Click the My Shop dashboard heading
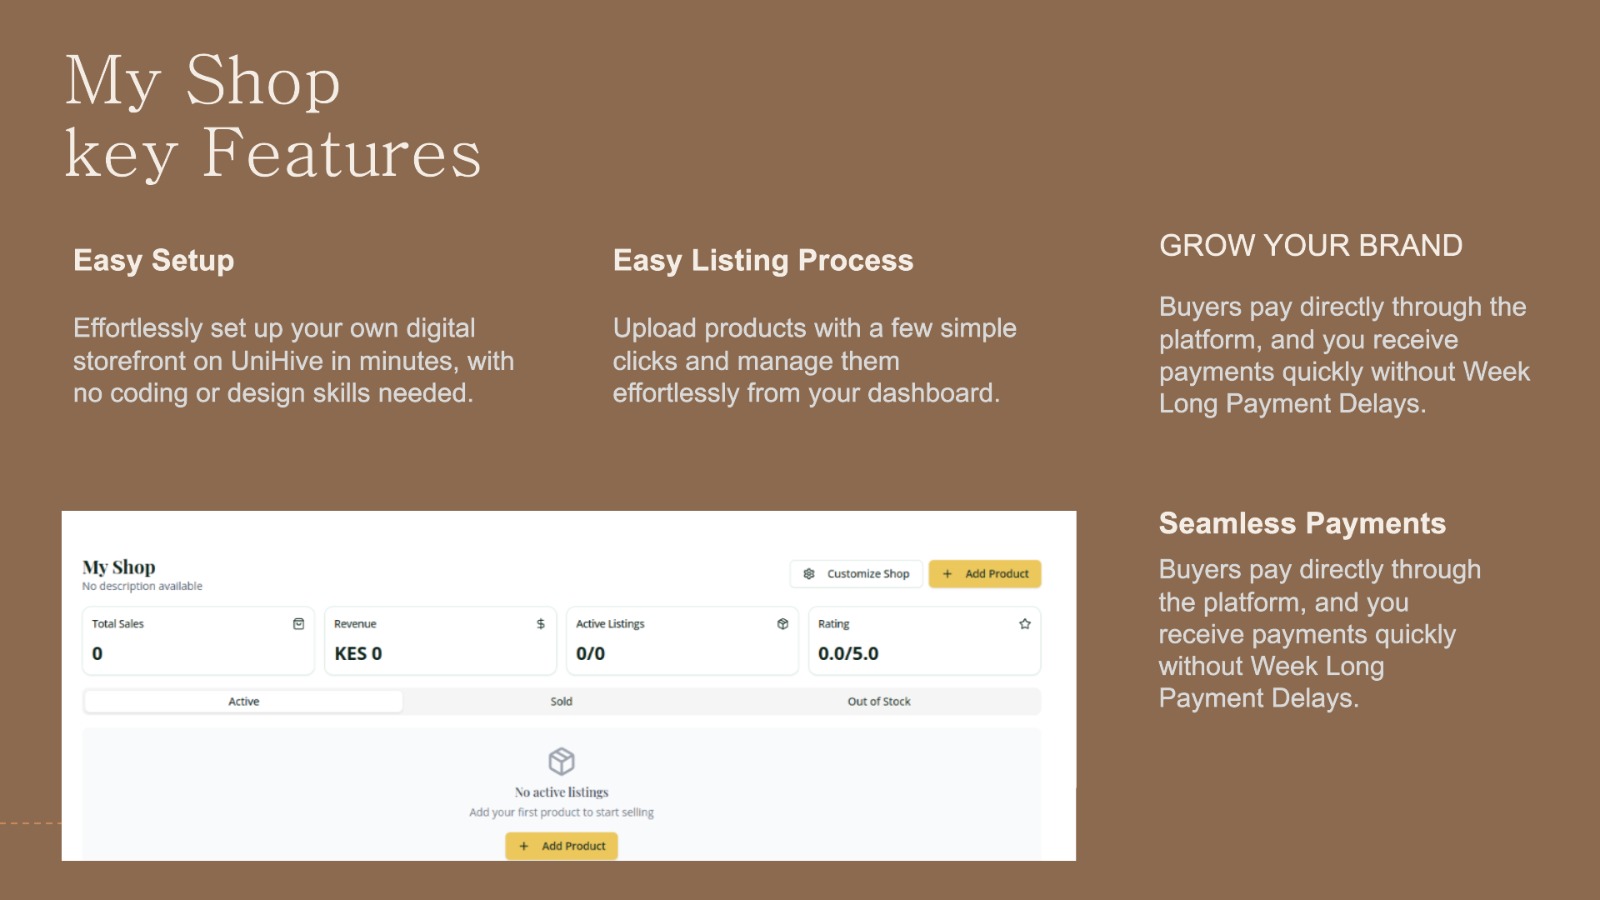The height and width of the screenshot is (900, 1600). 119,567
